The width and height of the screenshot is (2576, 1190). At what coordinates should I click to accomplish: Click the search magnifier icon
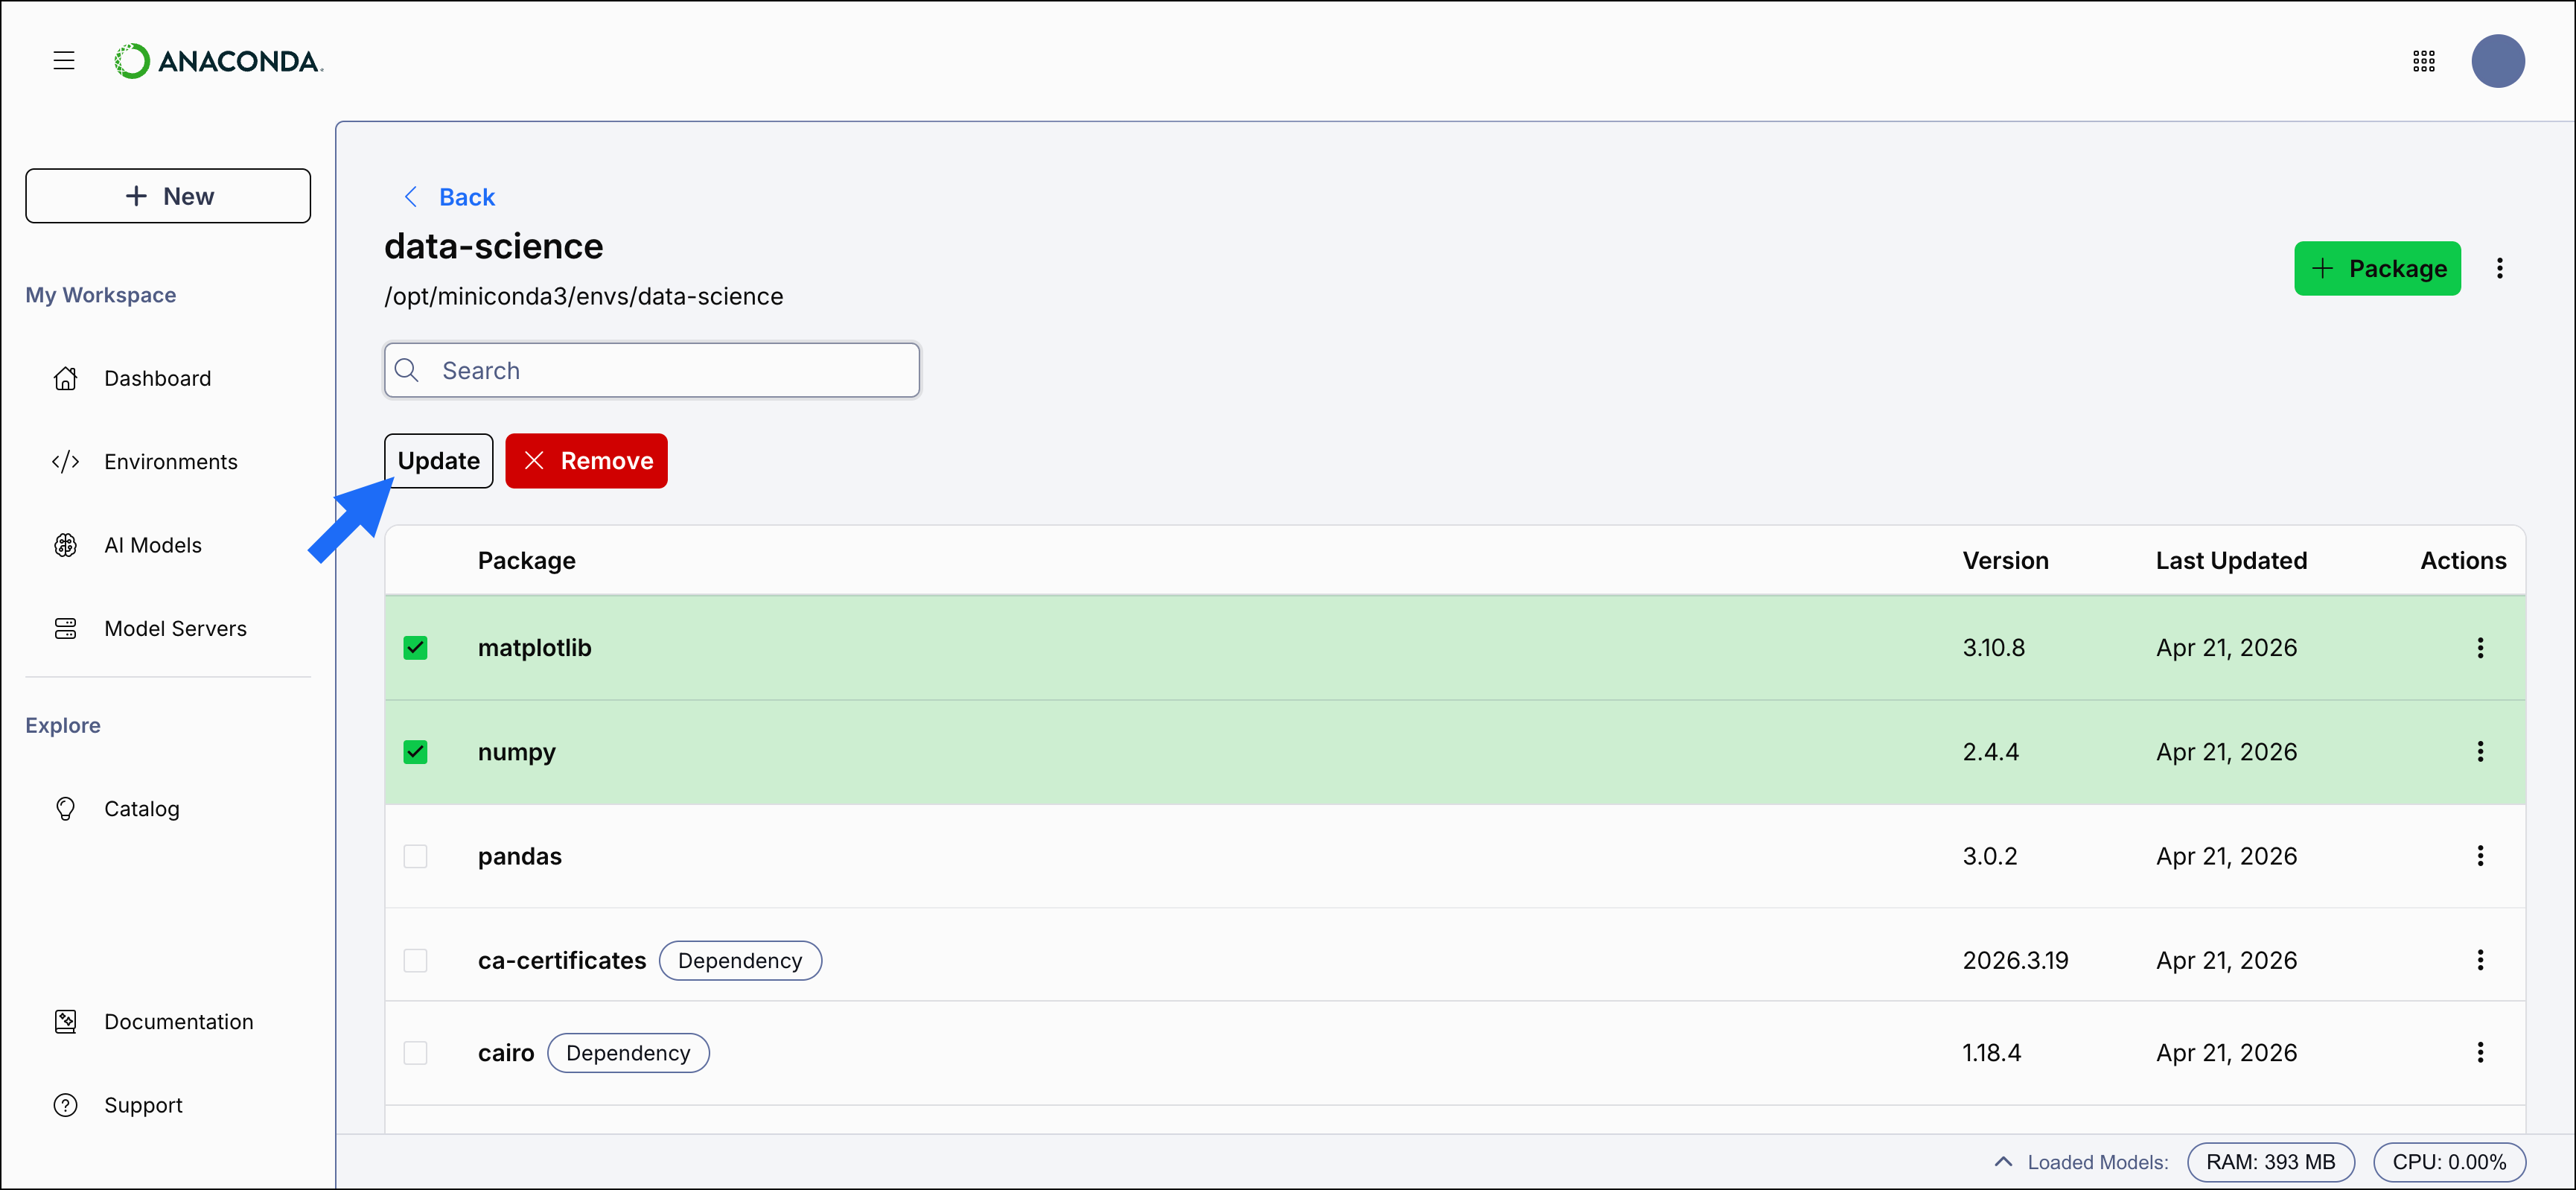407,370
